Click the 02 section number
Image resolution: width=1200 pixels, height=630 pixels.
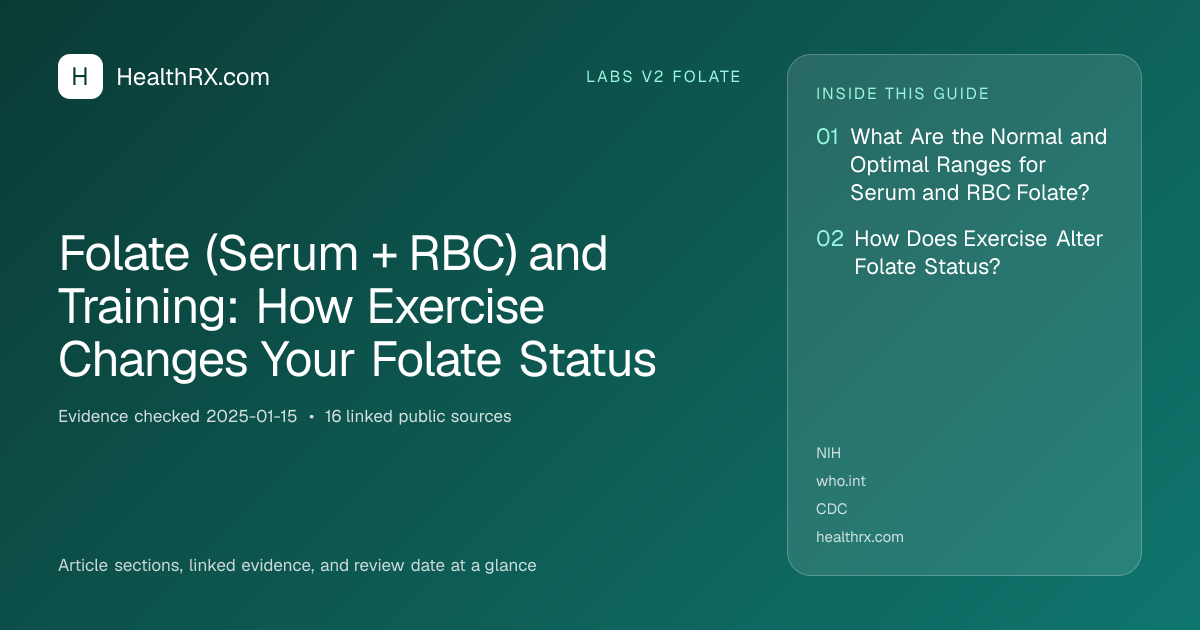click(830, 239)
